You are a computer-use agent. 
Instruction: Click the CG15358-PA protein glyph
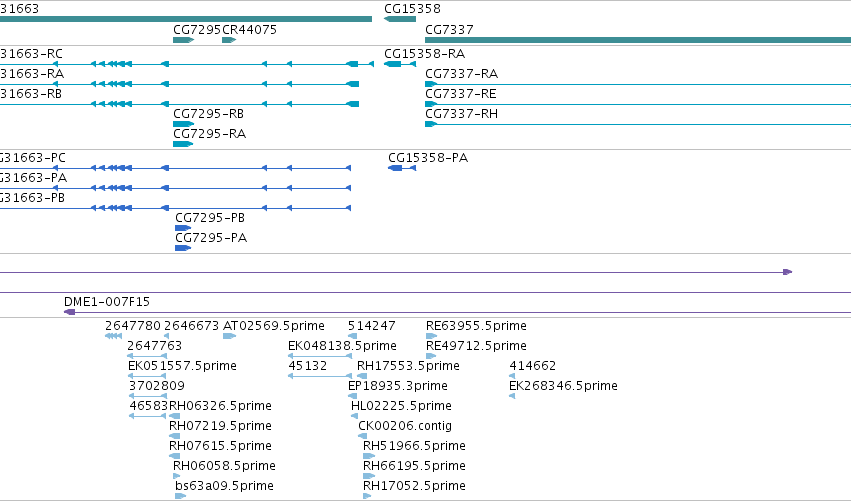[x=402, y=168]
